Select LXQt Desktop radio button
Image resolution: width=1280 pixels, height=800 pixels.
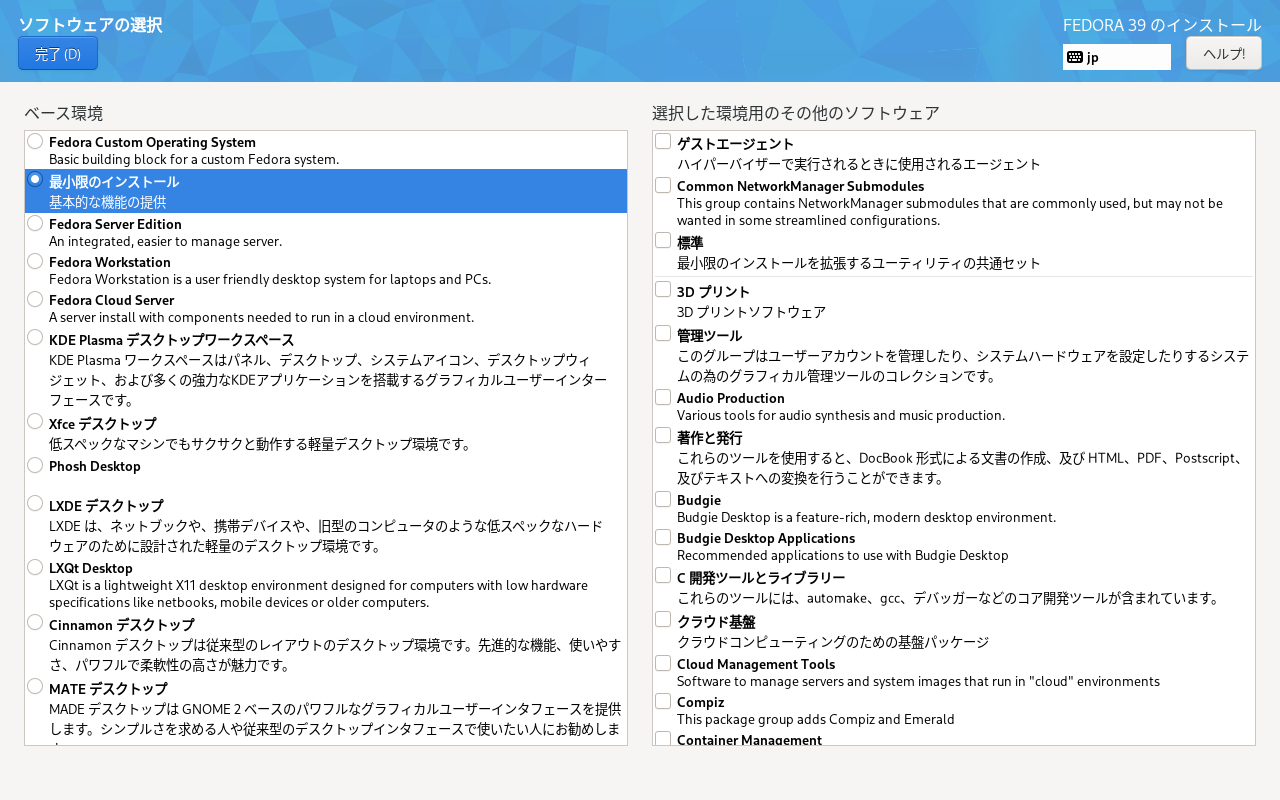35,567
